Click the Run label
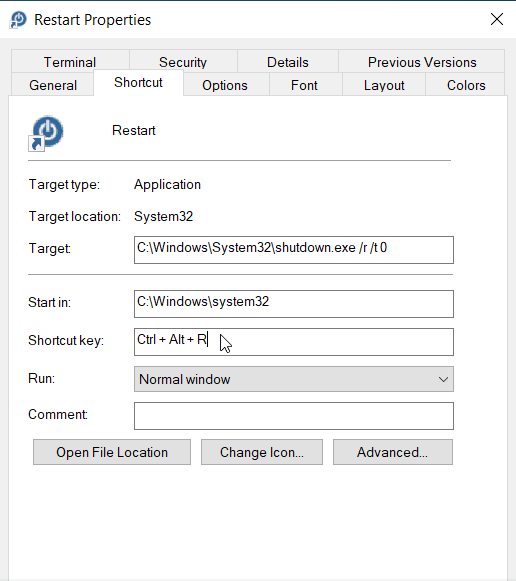Screen dimensions: 516x581 pos(41,378)
